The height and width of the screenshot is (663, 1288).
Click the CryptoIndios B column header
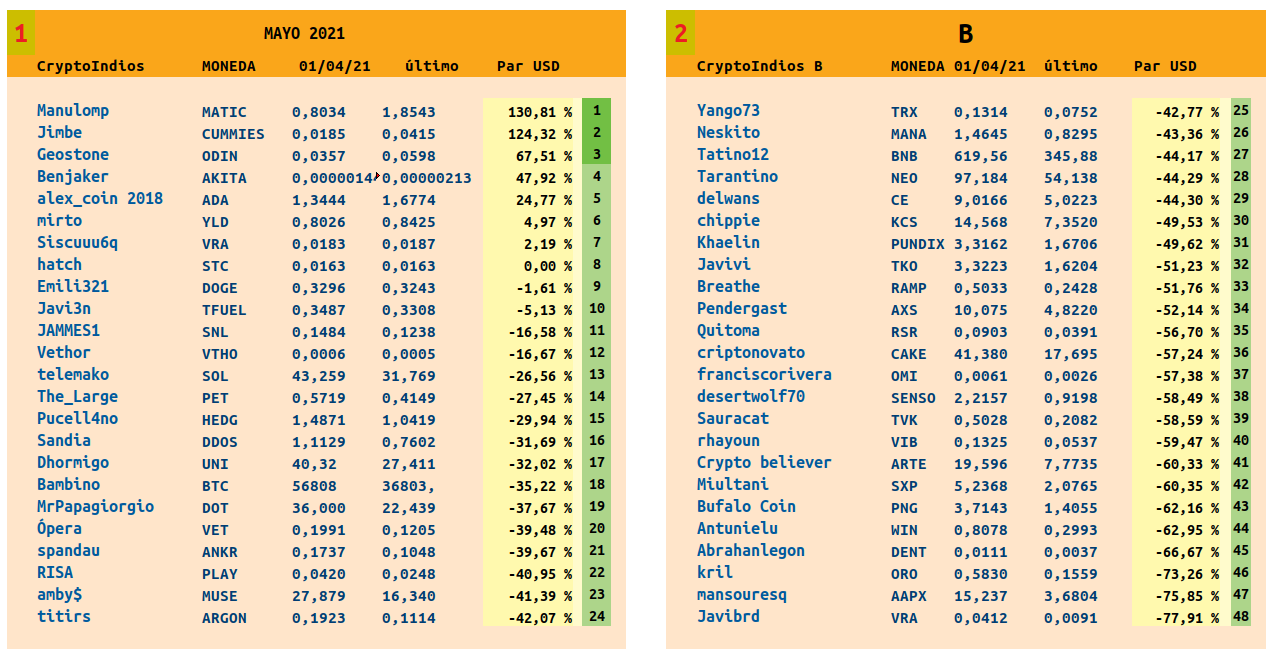(759, 66)
